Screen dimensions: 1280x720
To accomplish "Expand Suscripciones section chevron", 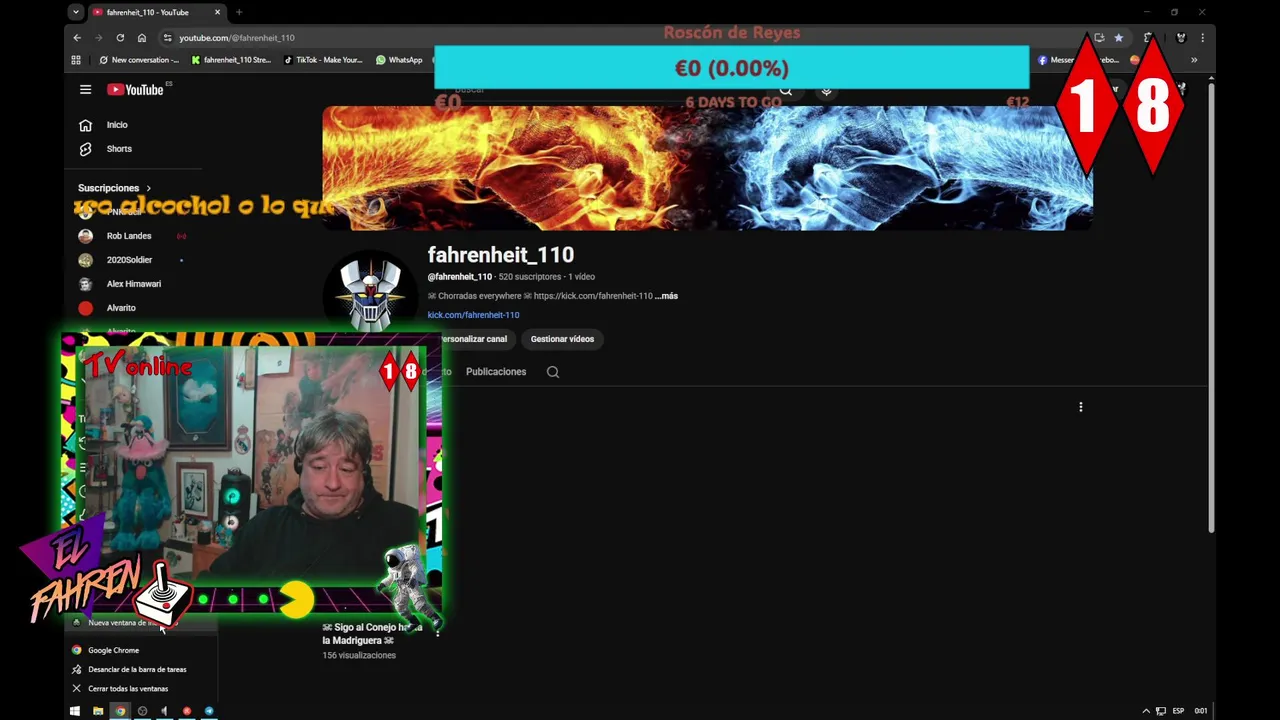I will tap(149, 188).
